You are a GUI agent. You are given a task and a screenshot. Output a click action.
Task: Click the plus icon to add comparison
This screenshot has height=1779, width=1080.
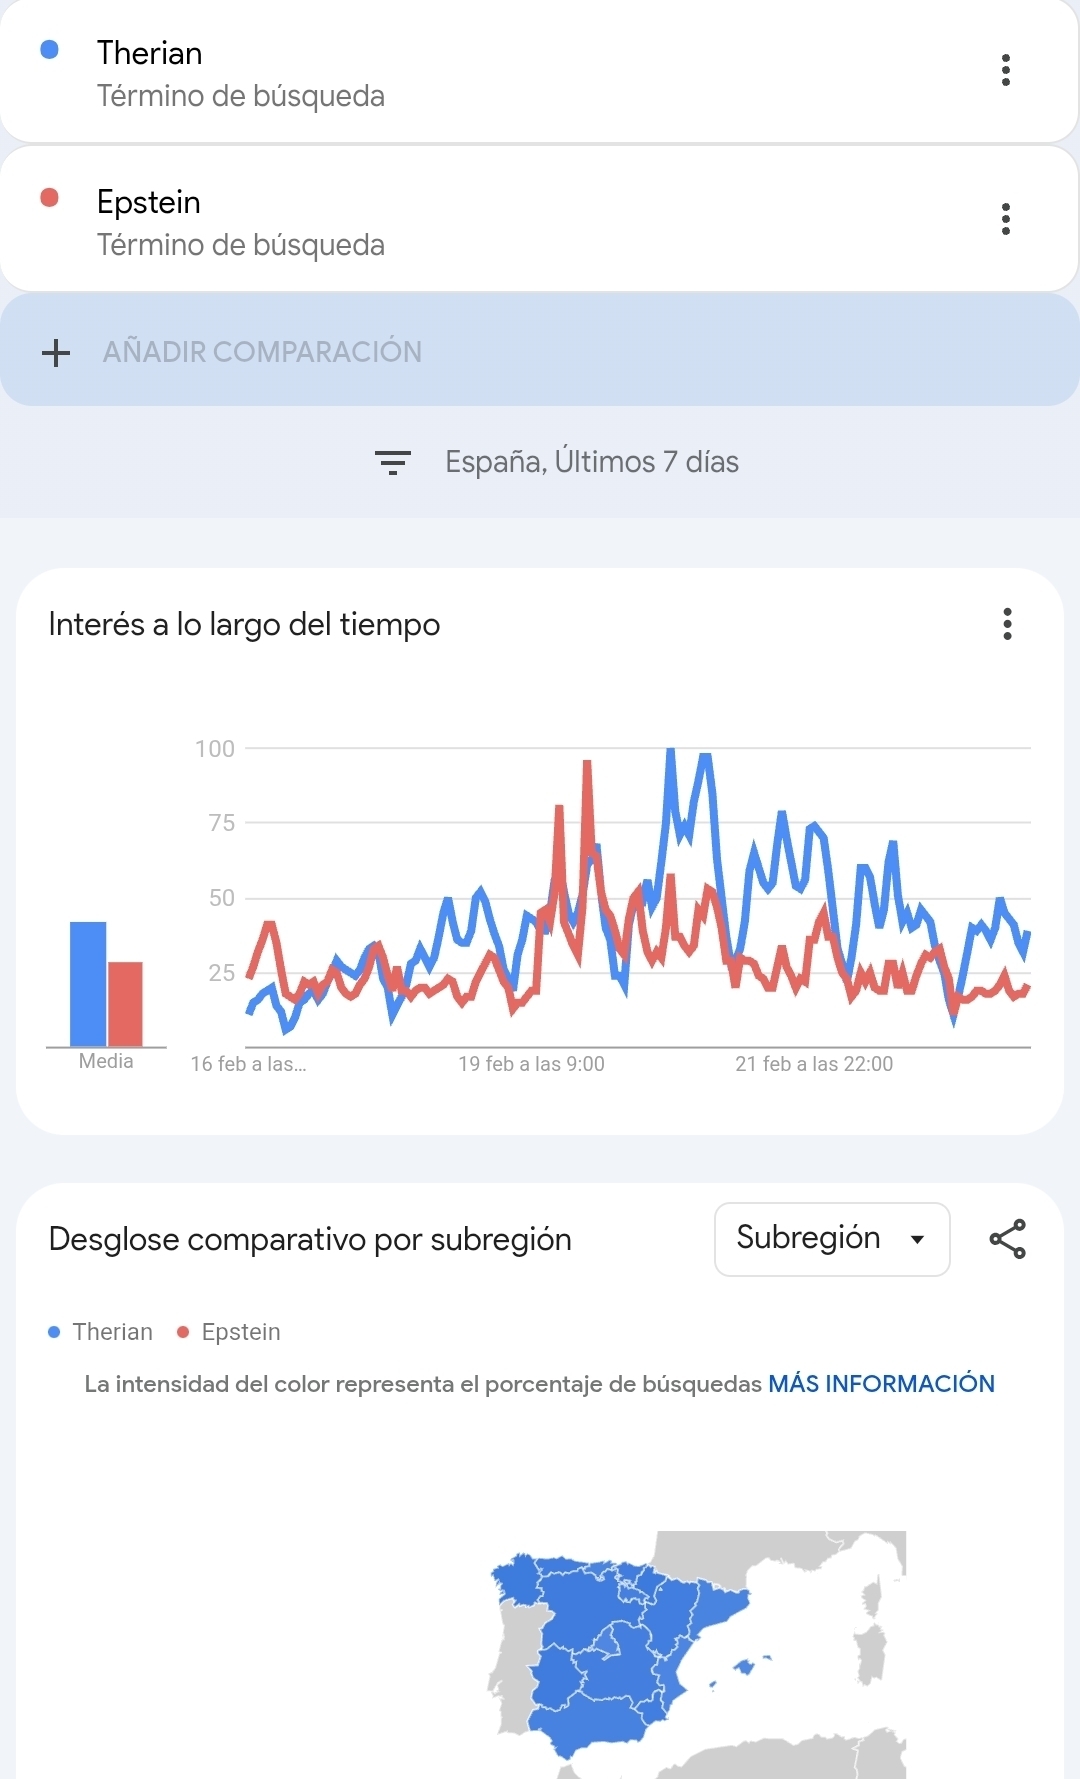56,352
